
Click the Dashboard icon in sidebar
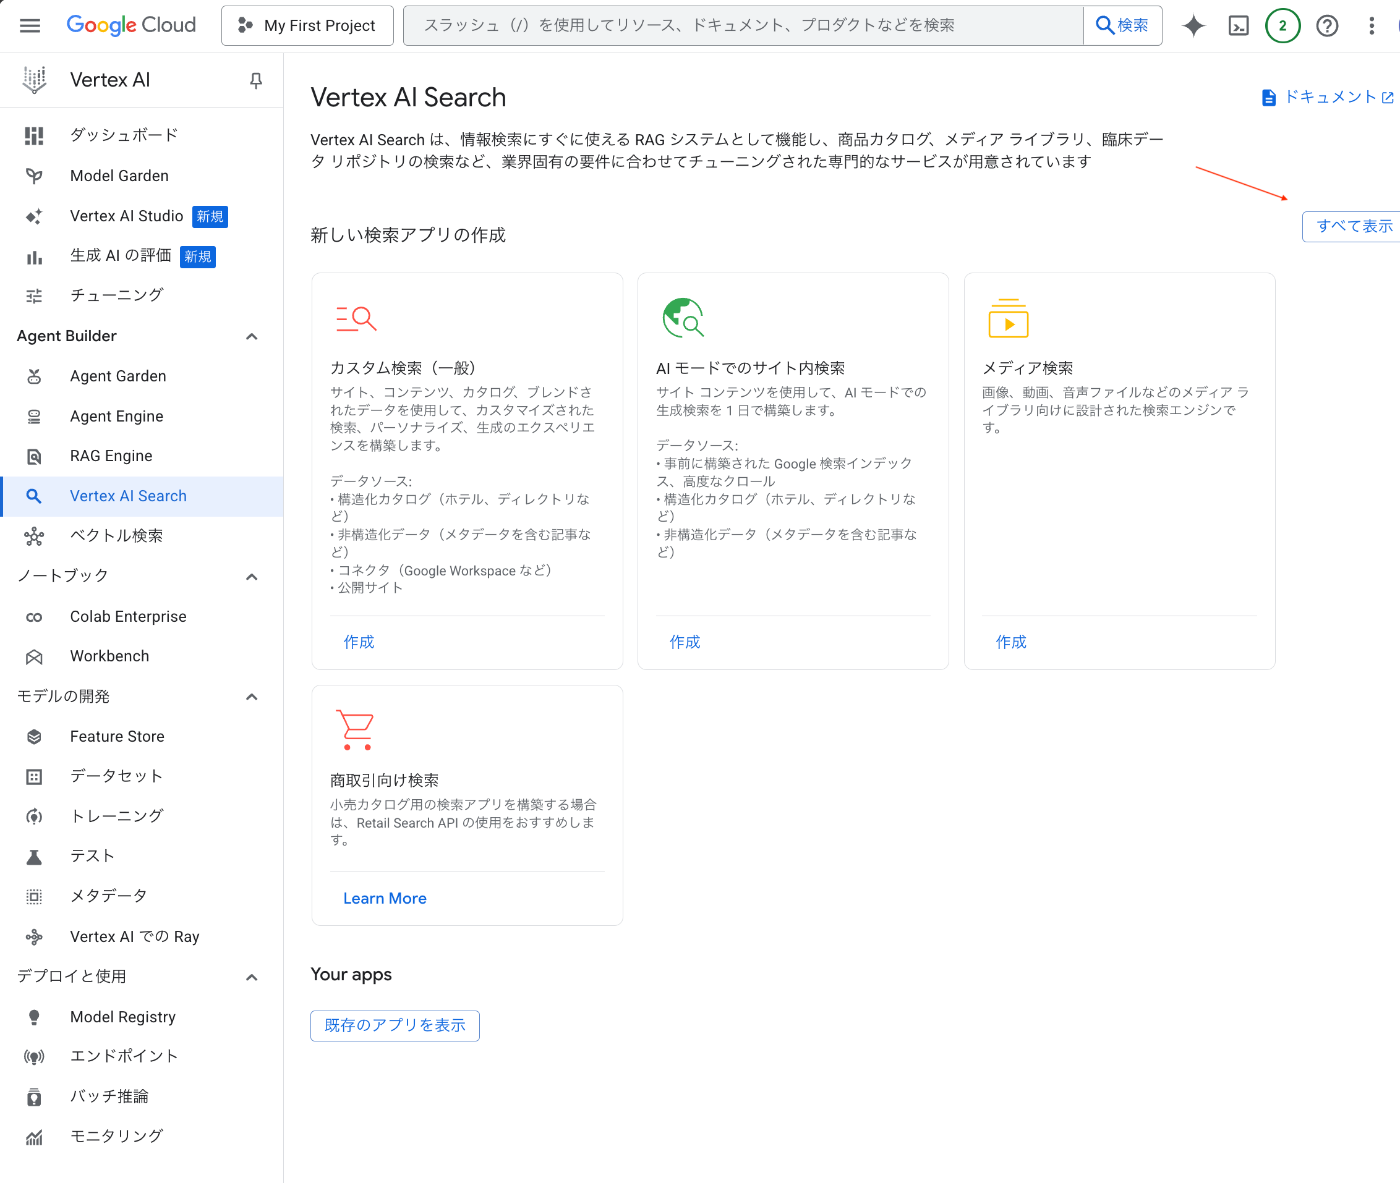tap(34, 136)
